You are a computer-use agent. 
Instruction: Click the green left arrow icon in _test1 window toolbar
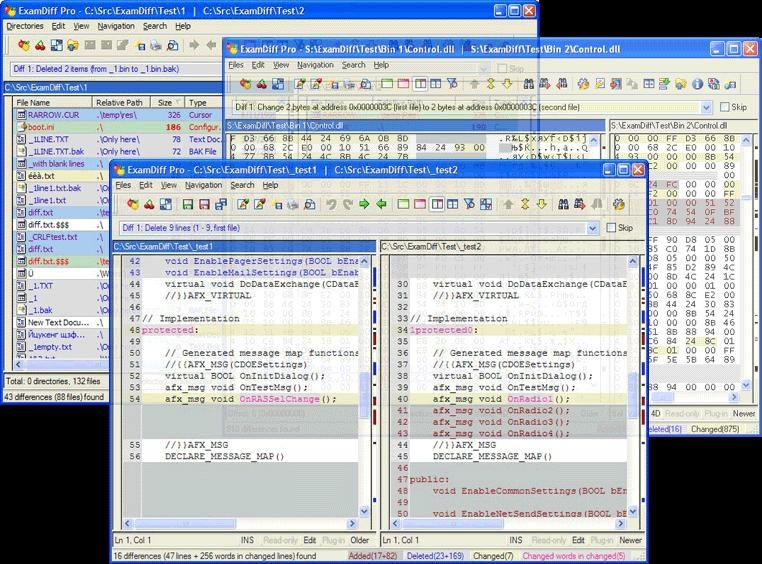(381, 204)
